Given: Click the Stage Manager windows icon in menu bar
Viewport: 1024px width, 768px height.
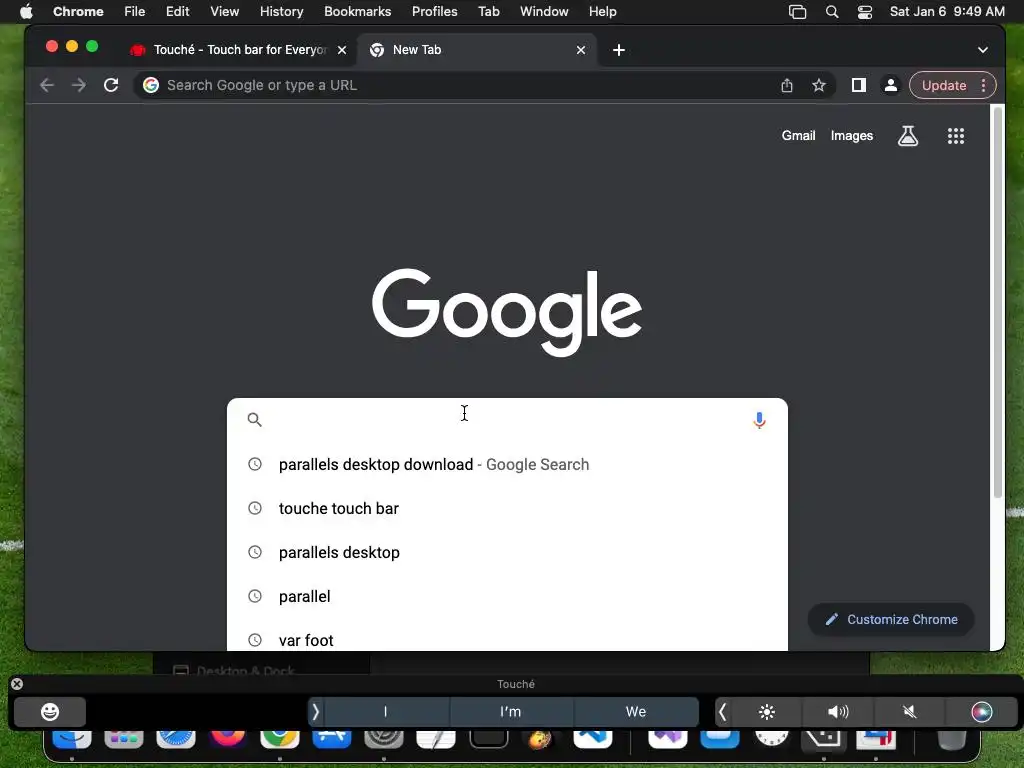Looking at the screenshot, I should [797, 12].
